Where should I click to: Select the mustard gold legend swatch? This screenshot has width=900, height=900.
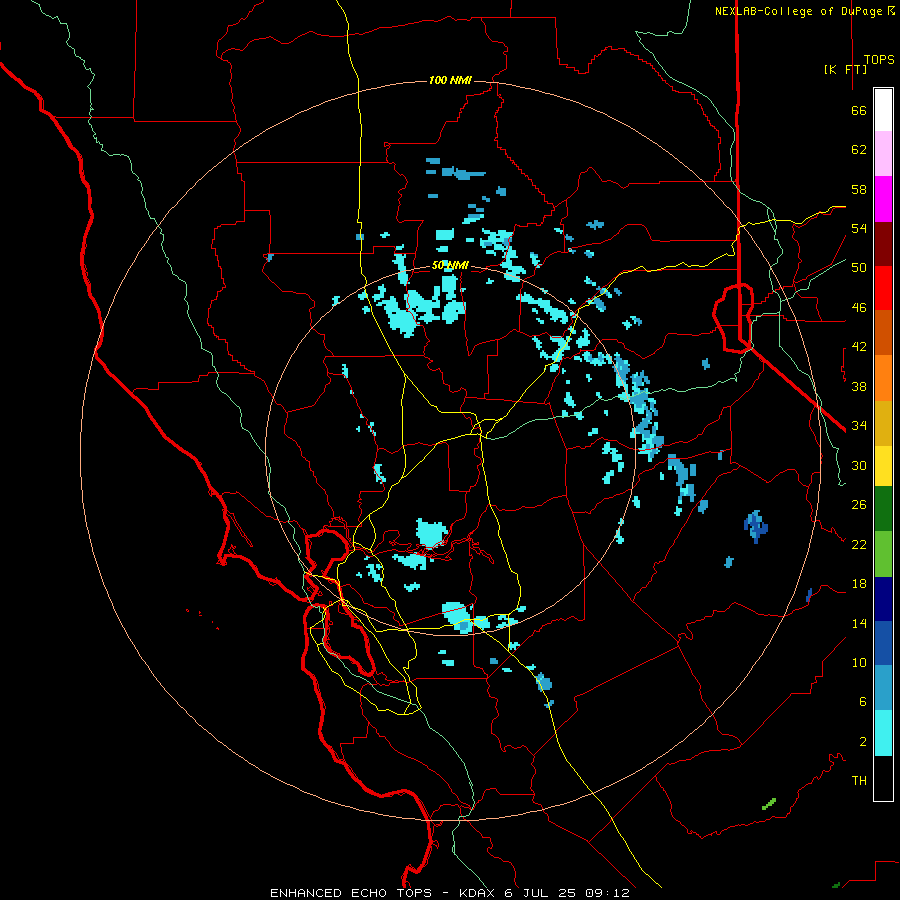click(x=883, y=423)
